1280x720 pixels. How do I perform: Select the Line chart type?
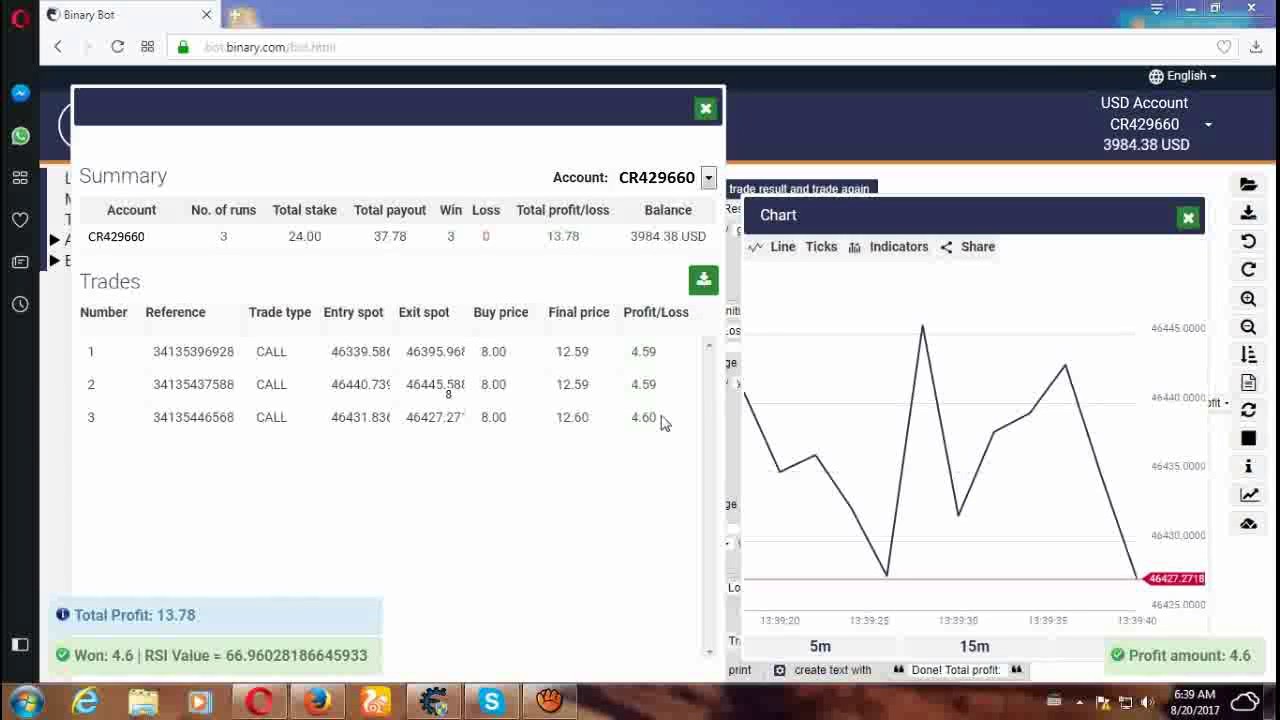point(772,247)
